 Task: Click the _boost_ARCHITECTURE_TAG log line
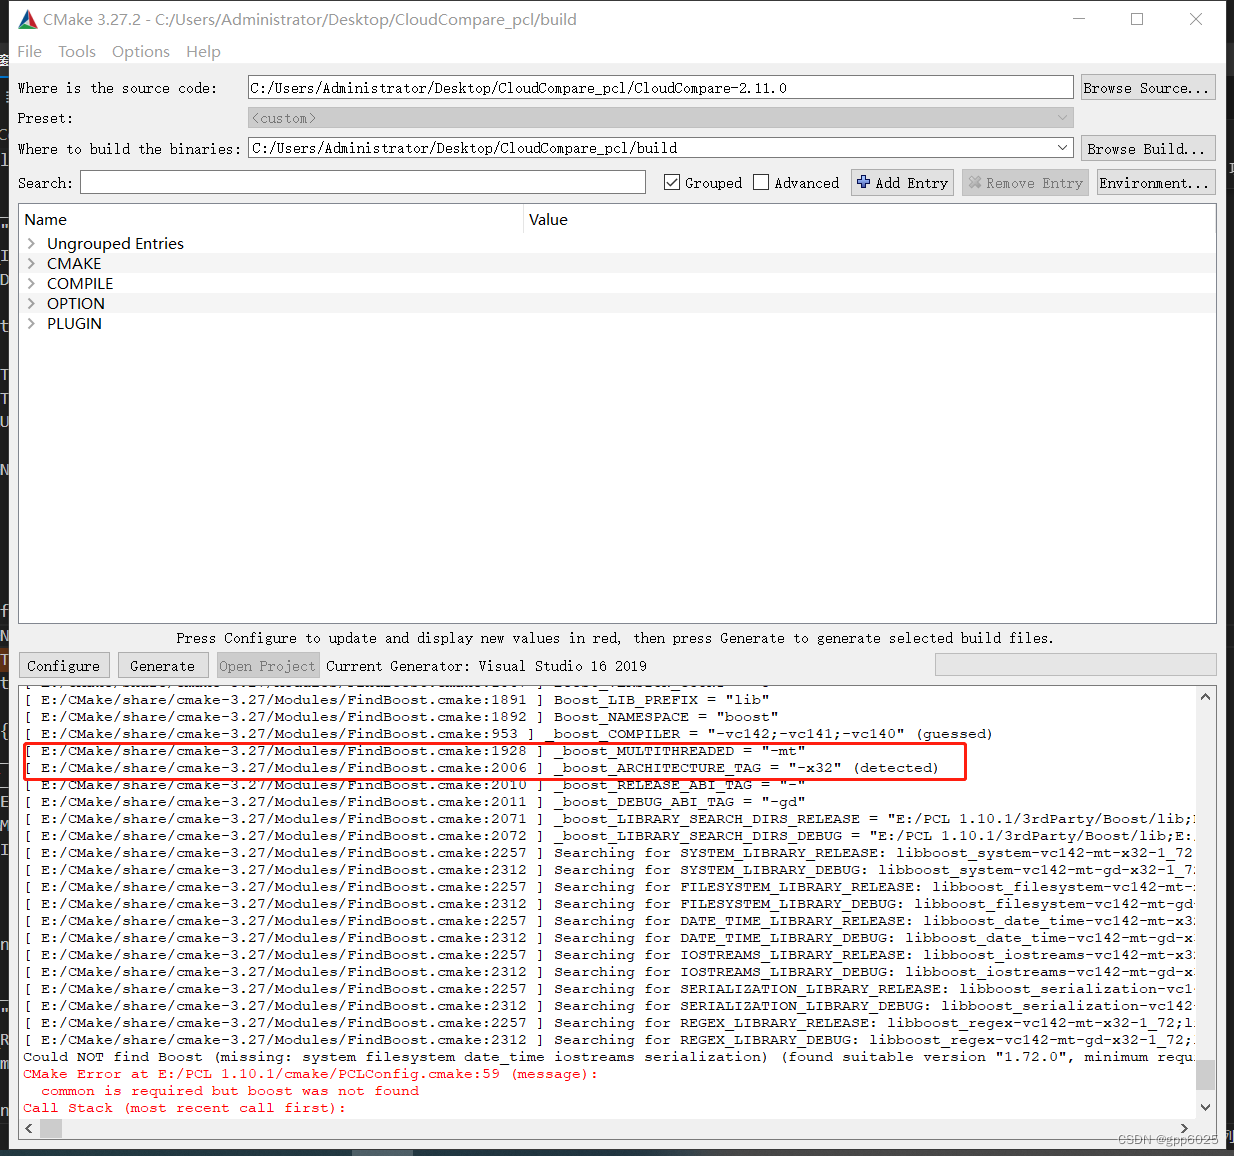(481, 768)
